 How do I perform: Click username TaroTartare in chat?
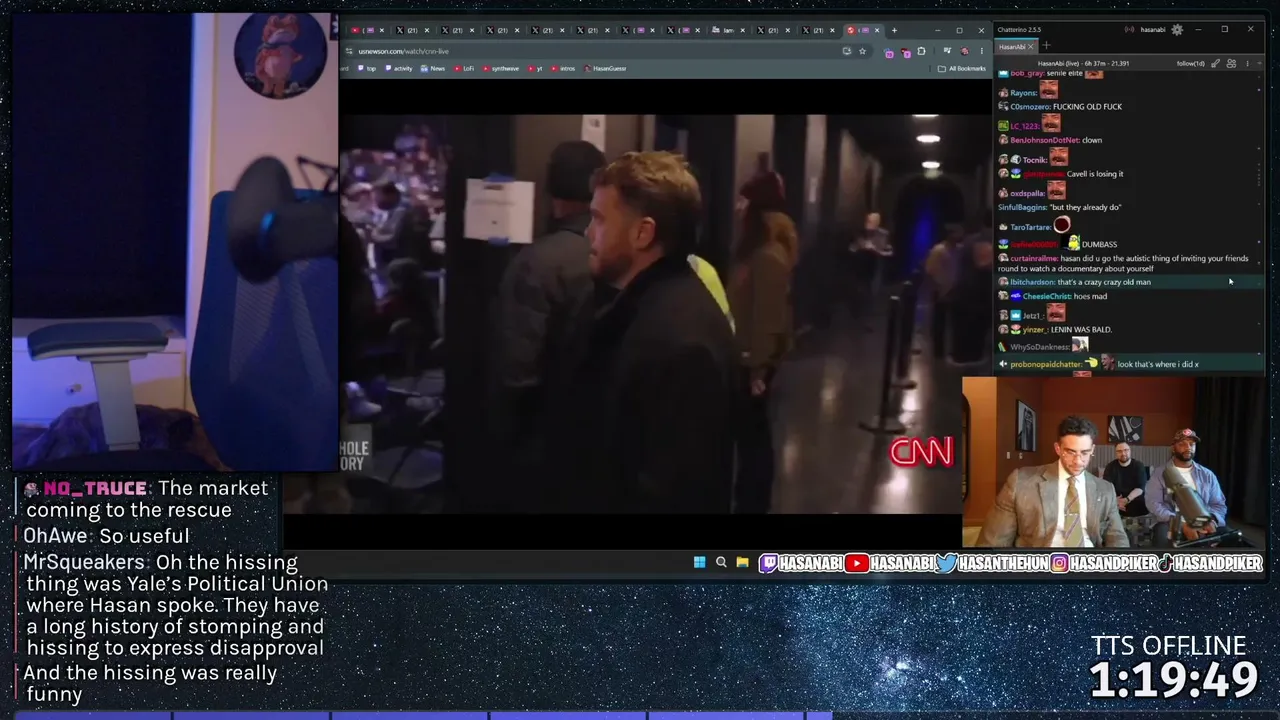(x=1030, y=227)
